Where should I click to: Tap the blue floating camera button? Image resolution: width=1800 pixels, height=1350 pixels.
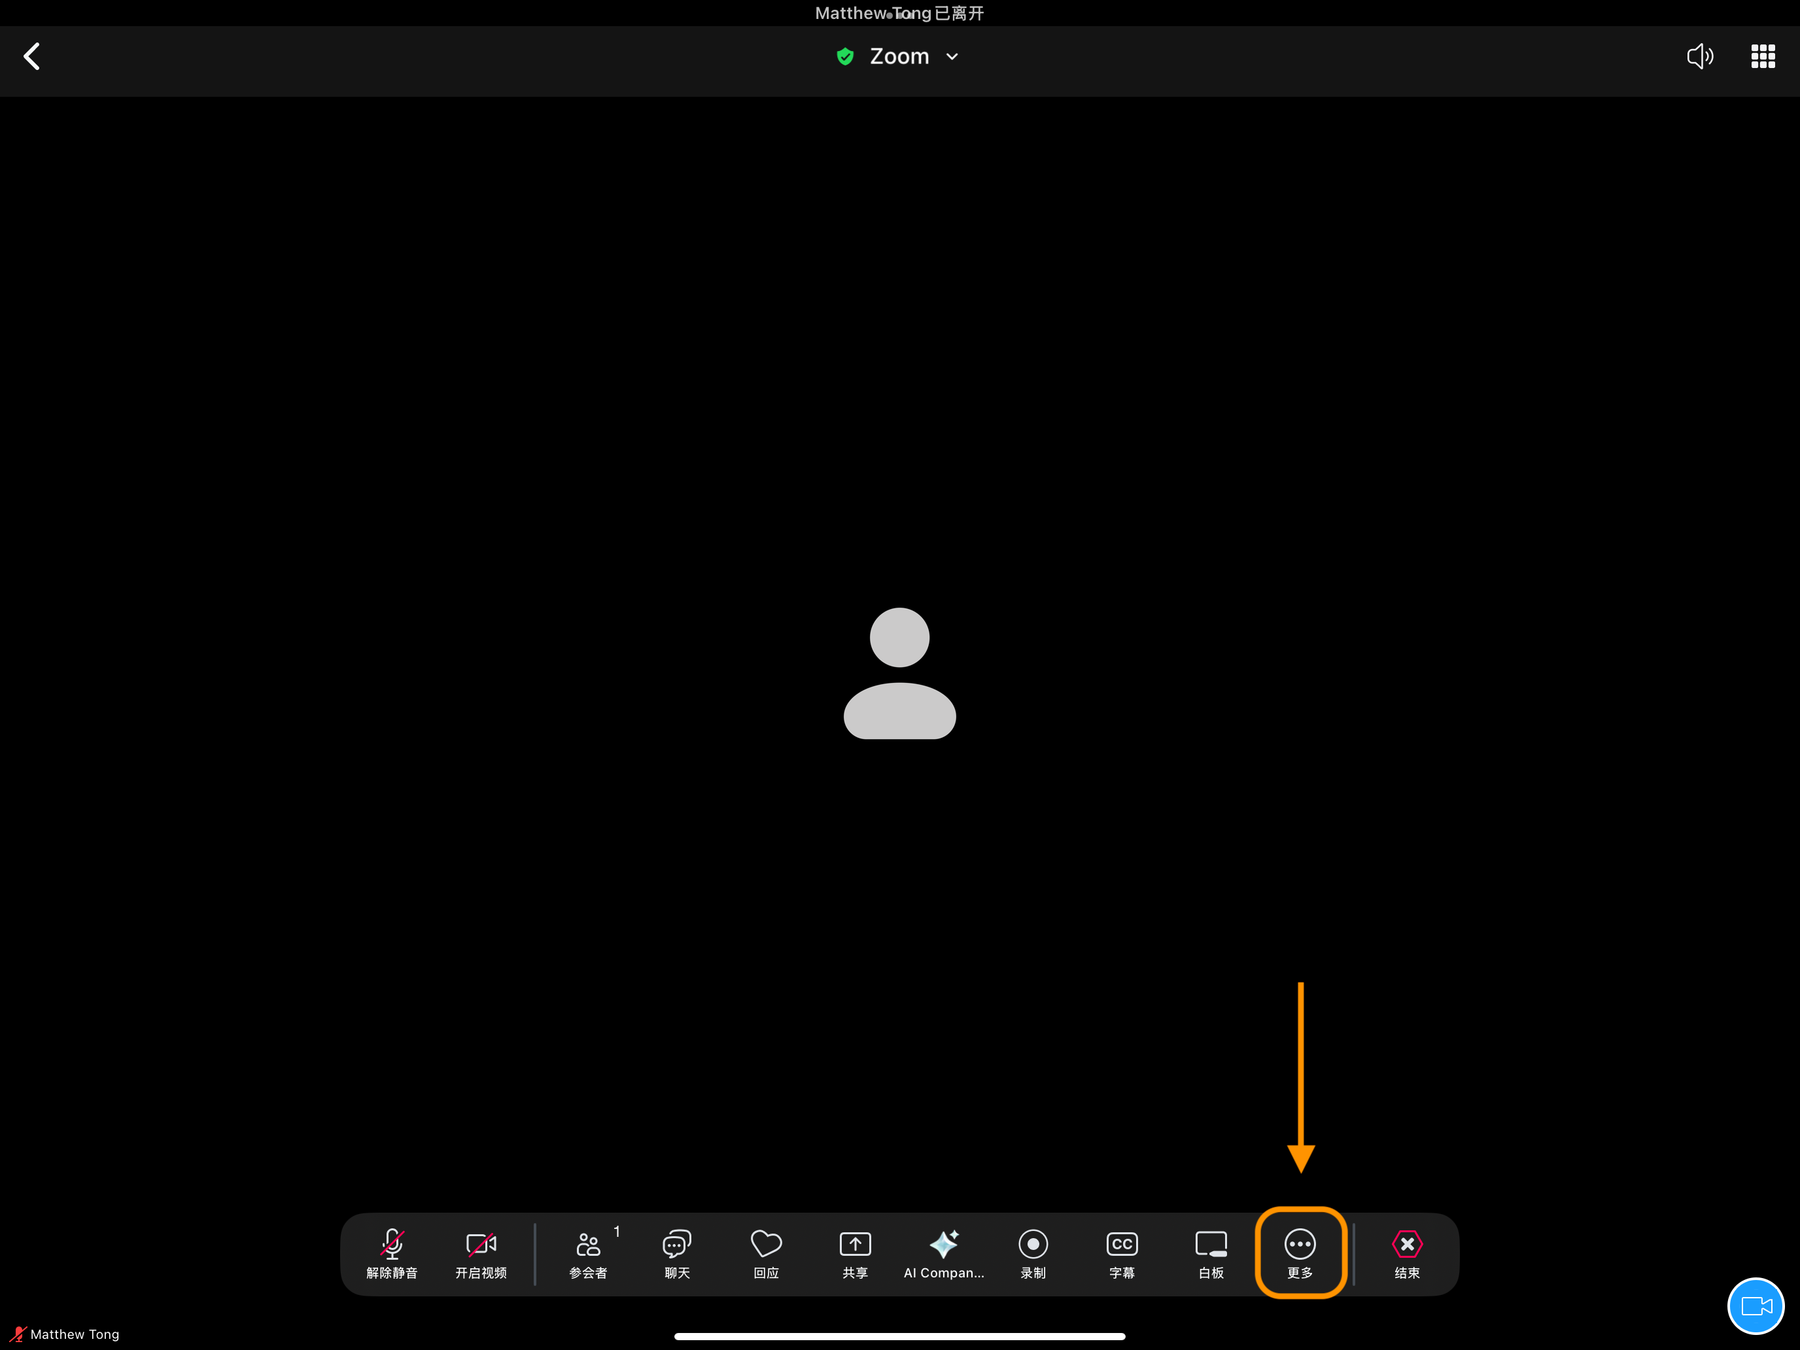click(1755, 1306)
